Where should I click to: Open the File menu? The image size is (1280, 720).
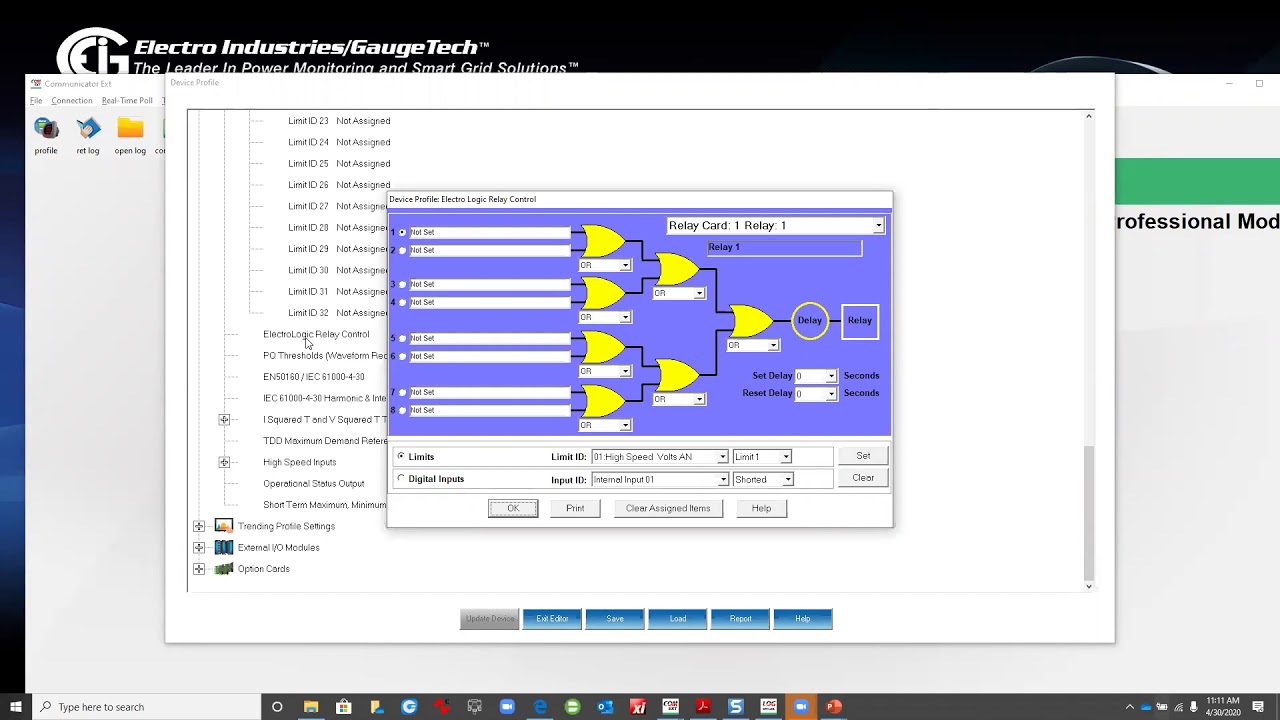coord(36,101)
